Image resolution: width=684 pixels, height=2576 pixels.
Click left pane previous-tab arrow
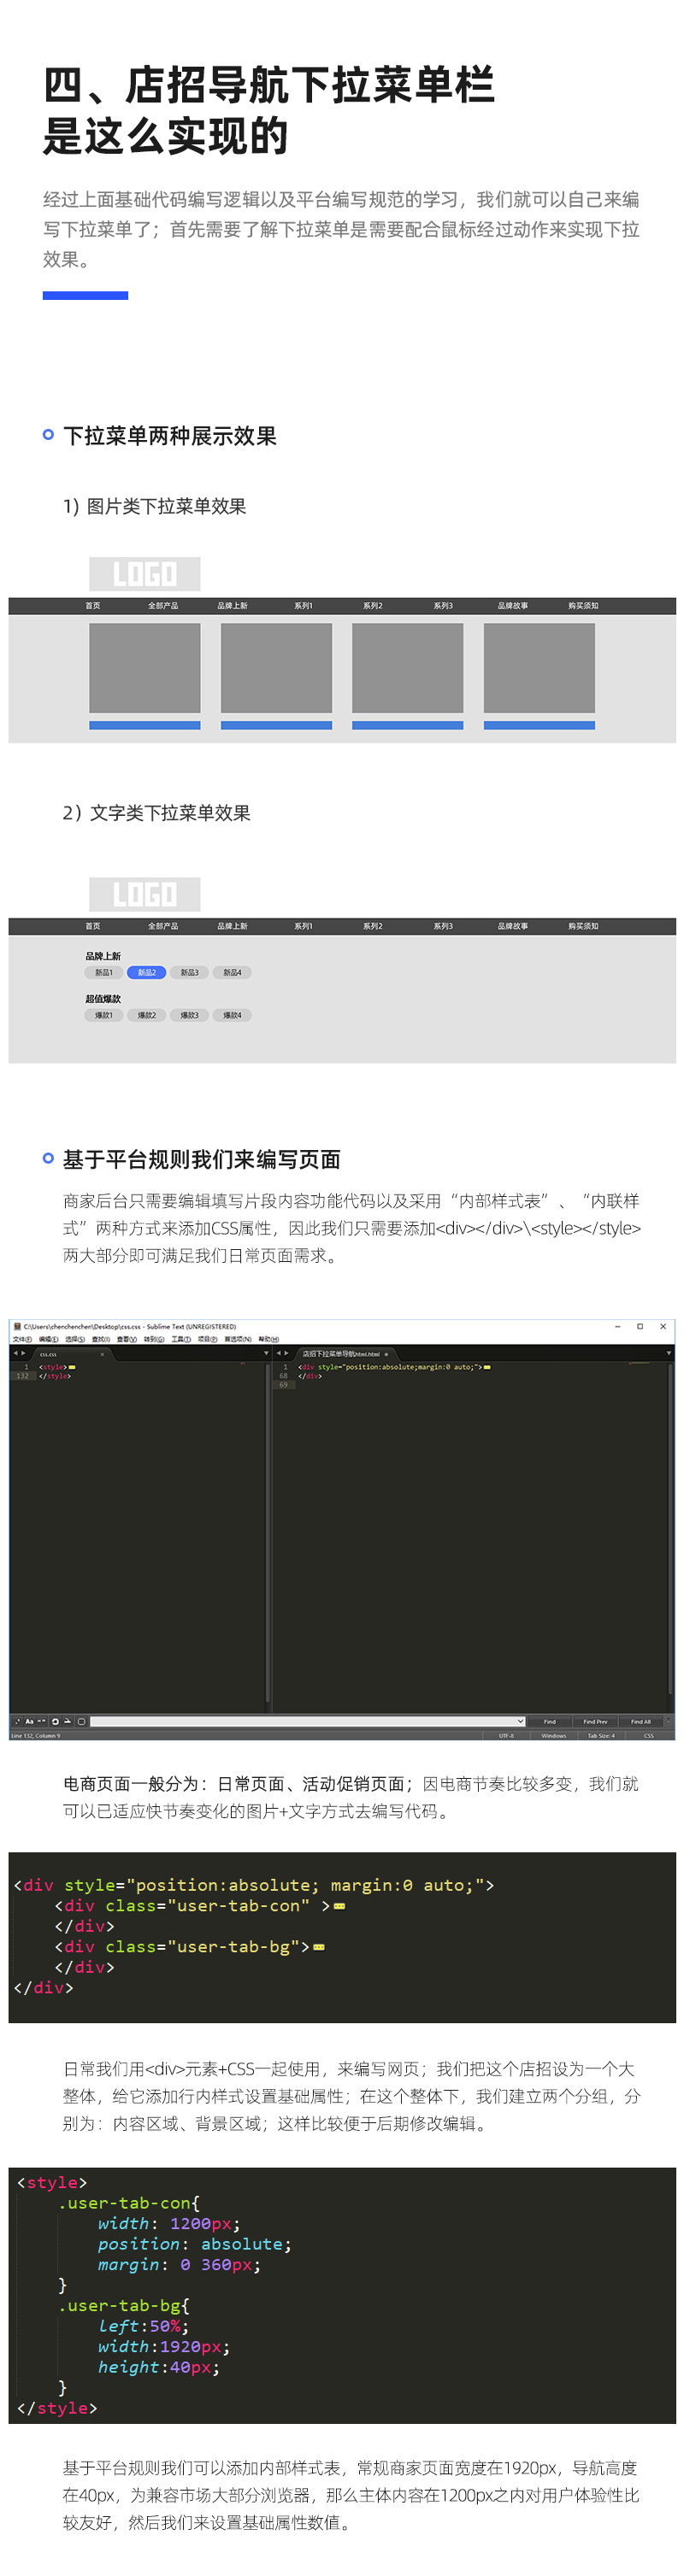[15, 1353]
